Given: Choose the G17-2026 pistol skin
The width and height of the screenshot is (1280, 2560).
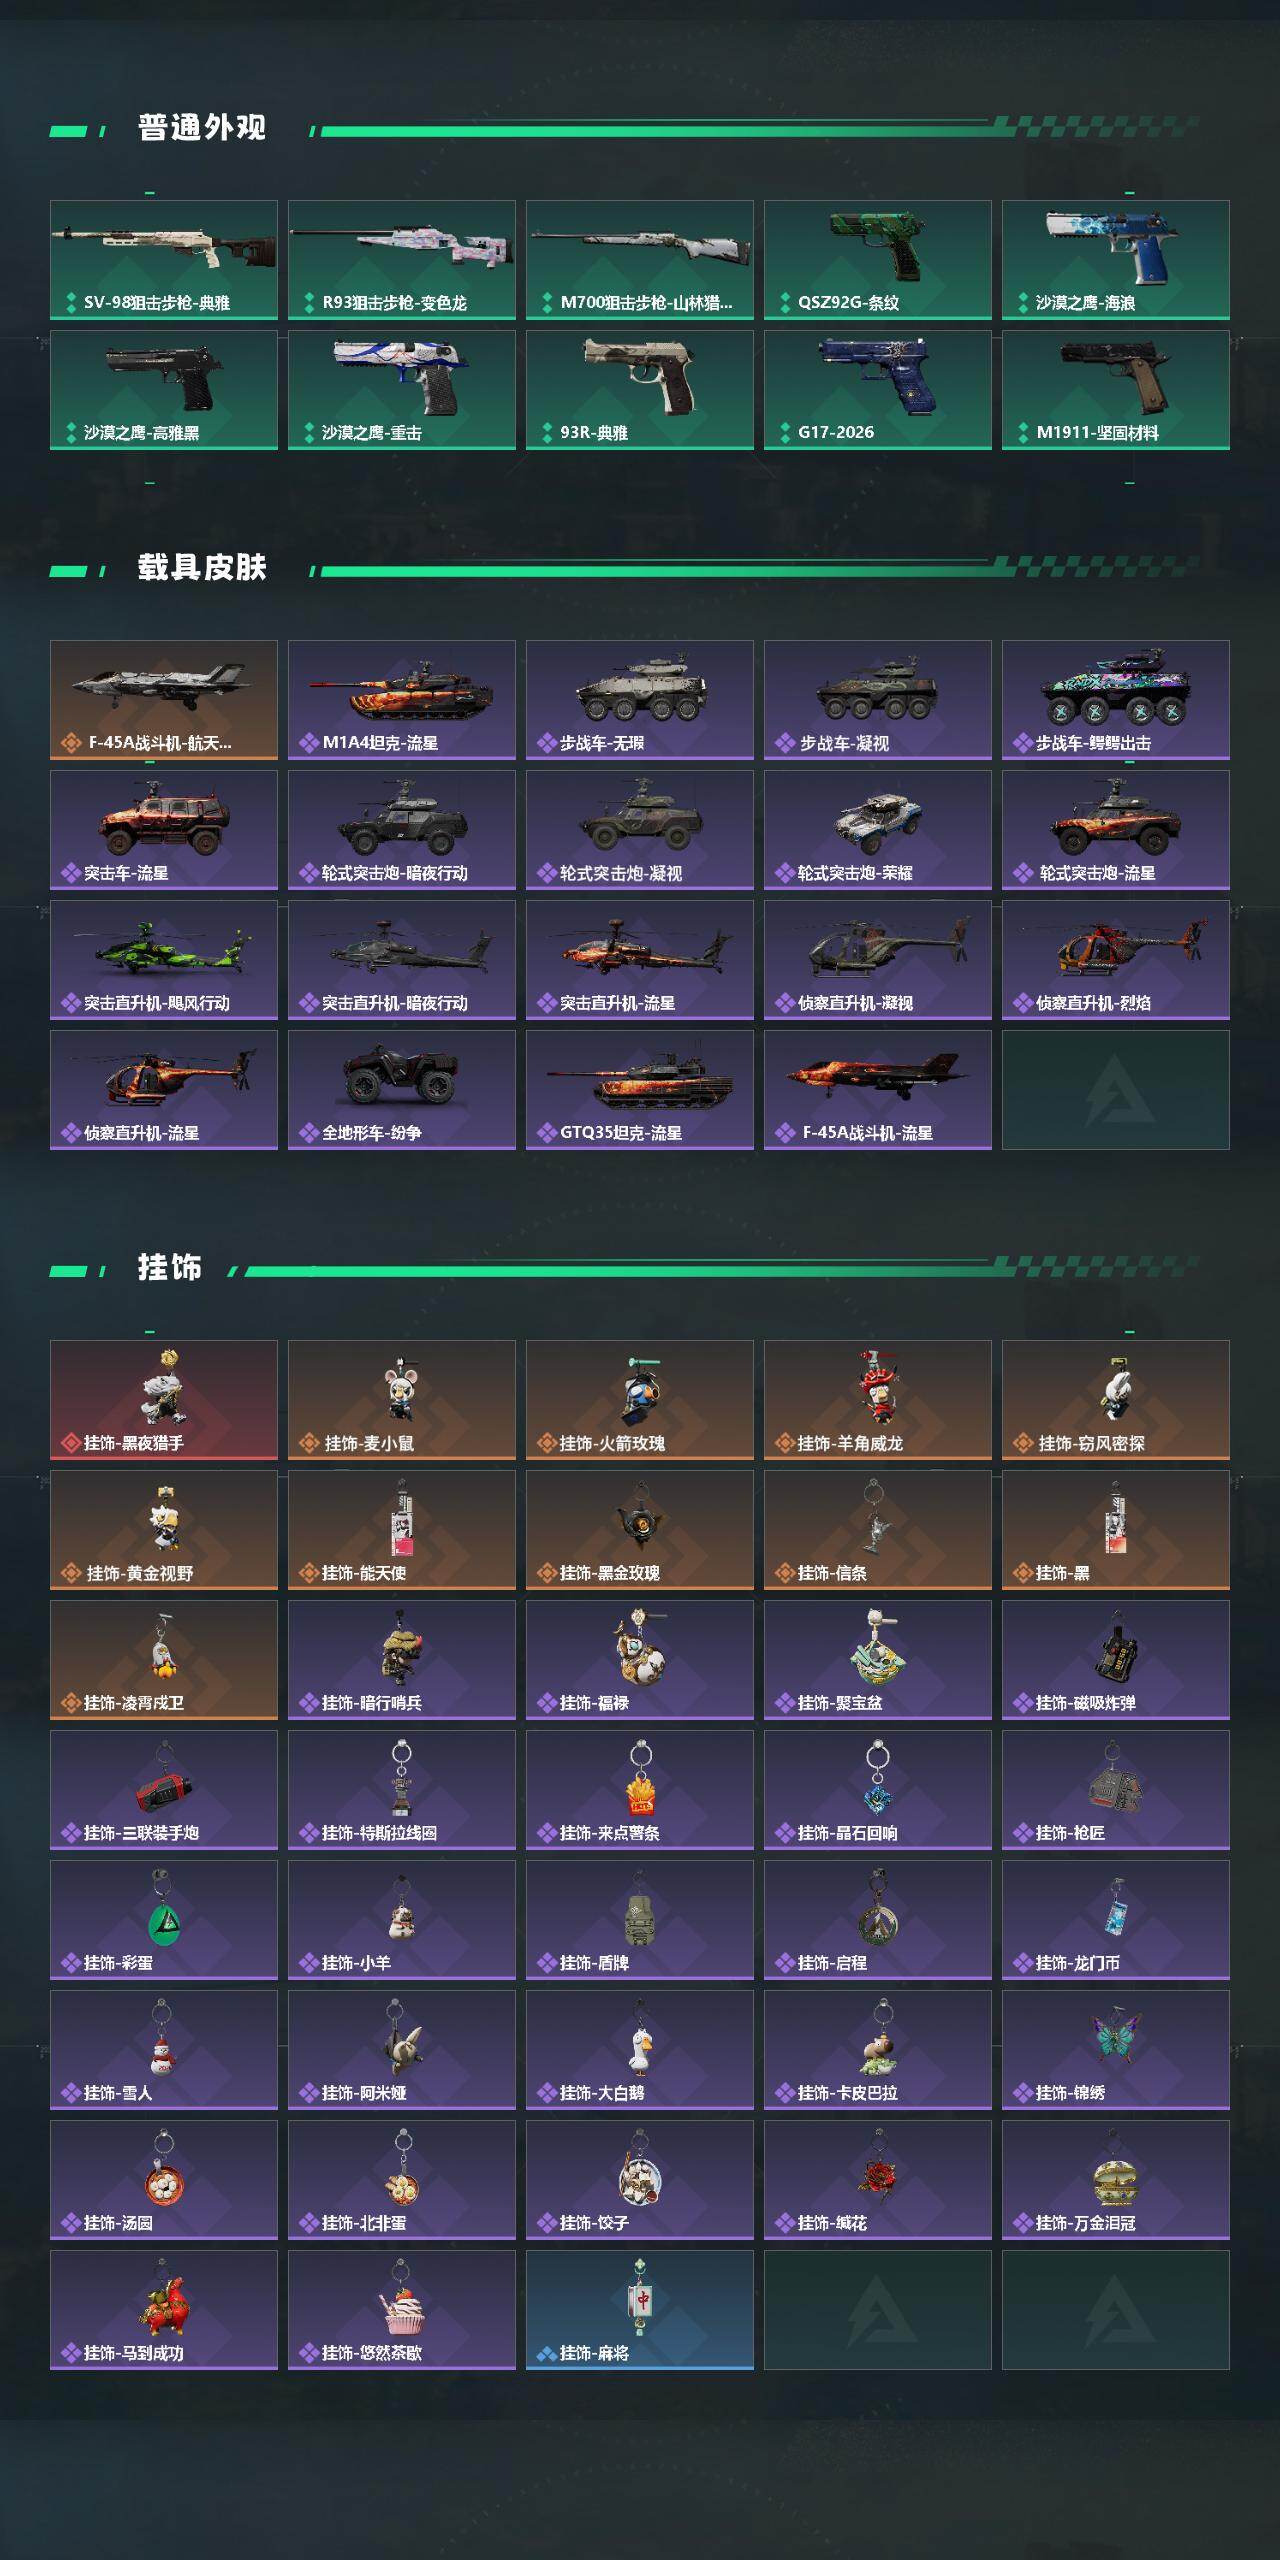Looking at the screenshot, I should click(878, 390).
